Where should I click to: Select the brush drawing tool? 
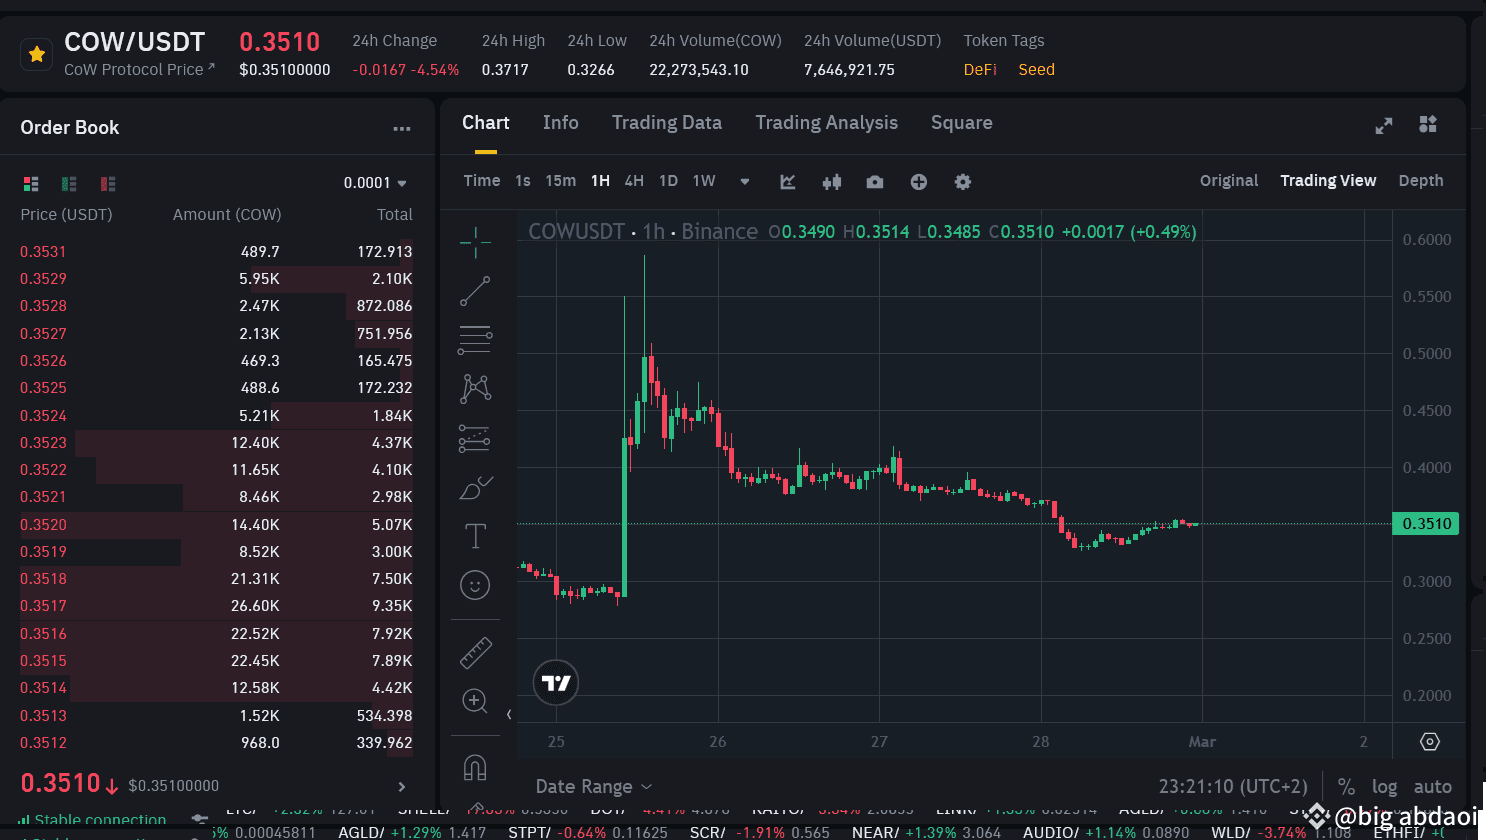point(475,487)
